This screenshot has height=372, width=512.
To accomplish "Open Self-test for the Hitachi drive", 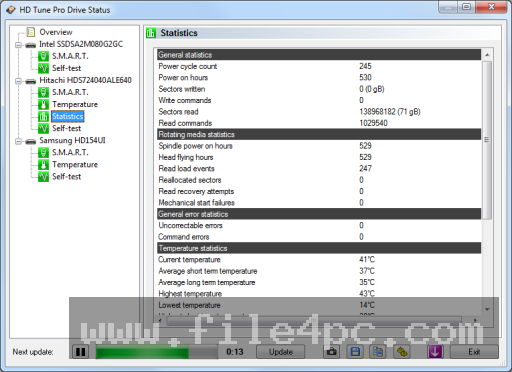I will pyautogui.click(x=66, y=128).
